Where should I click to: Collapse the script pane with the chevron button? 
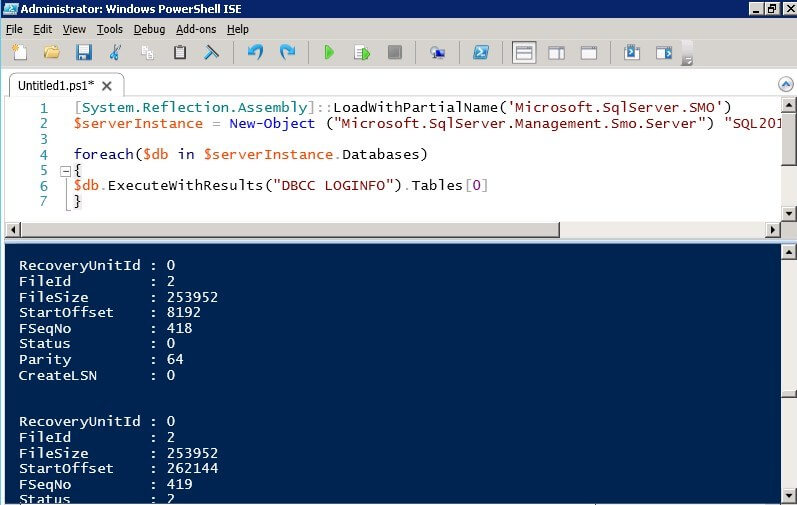click(x=785, y=84)
